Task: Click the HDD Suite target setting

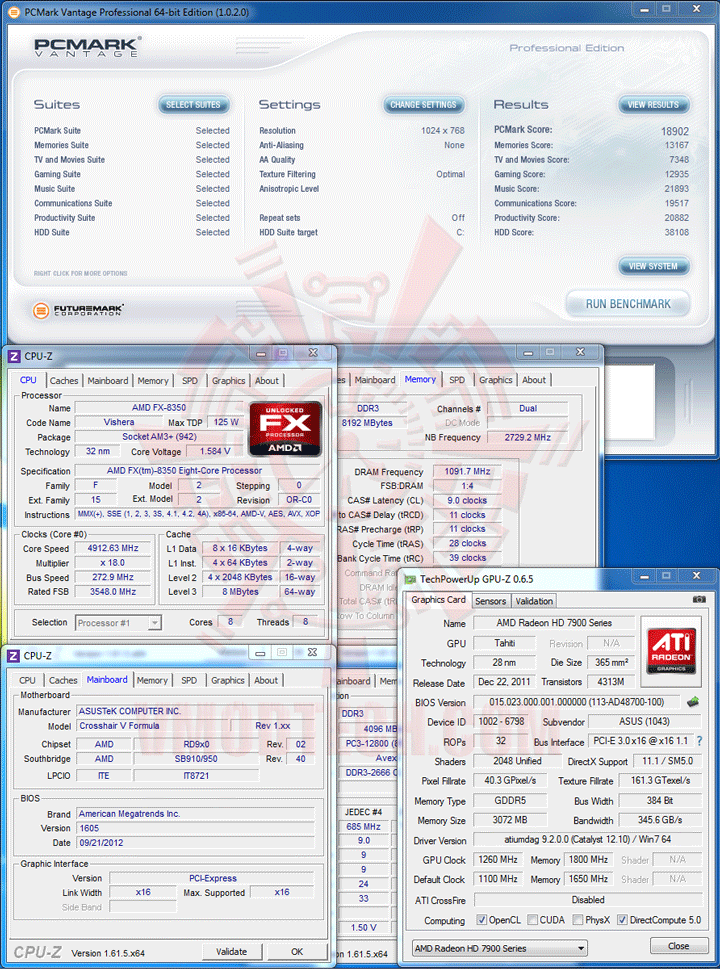Action: (x=362, y=232)
